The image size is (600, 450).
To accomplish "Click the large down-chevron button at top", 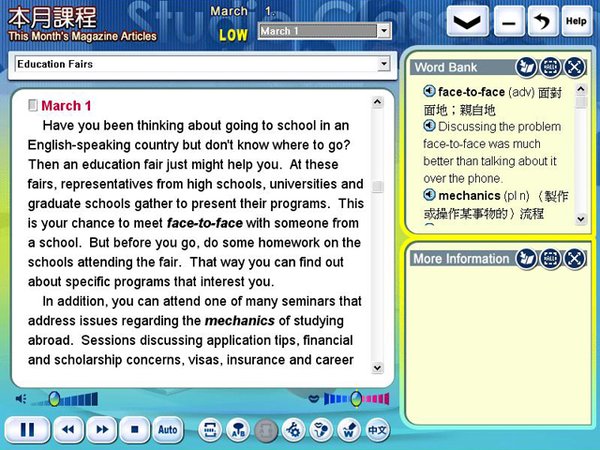I will click(467, 21).
